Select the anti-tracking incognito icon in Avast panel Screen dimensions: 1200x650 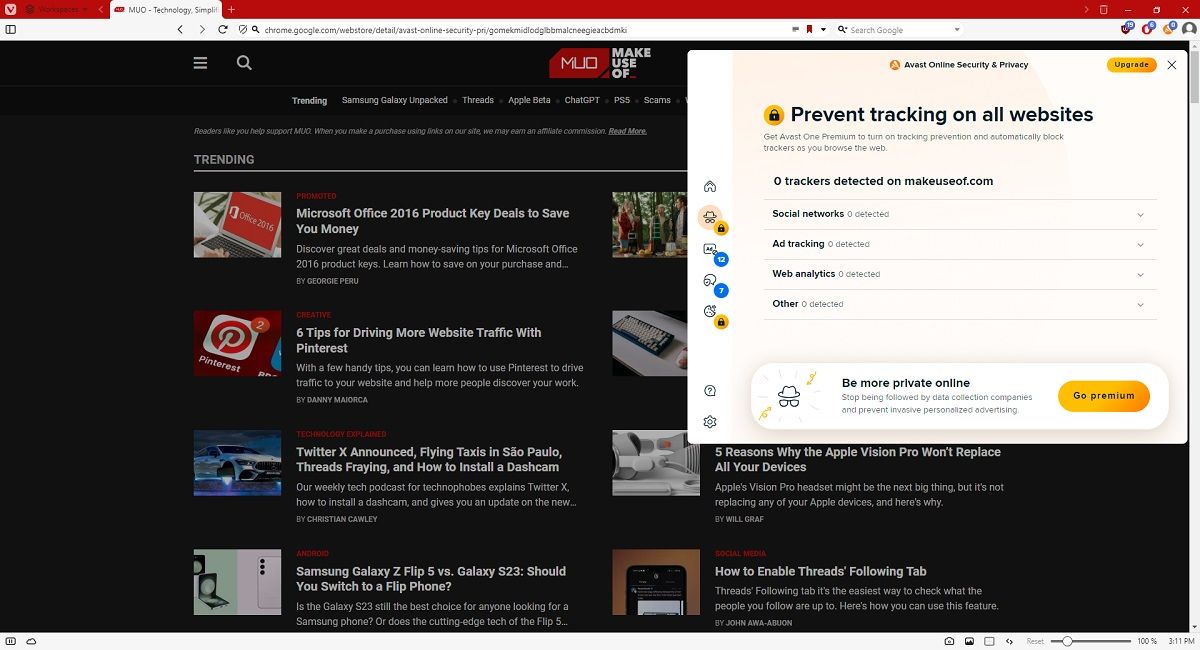[x=710, y=217]
